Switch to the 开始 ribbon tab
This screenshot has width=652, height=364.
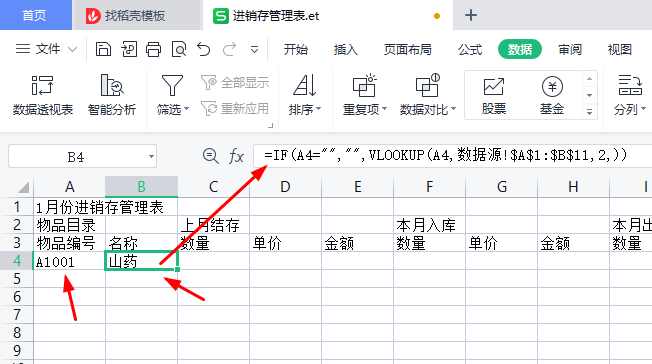(x=296, y=50)
